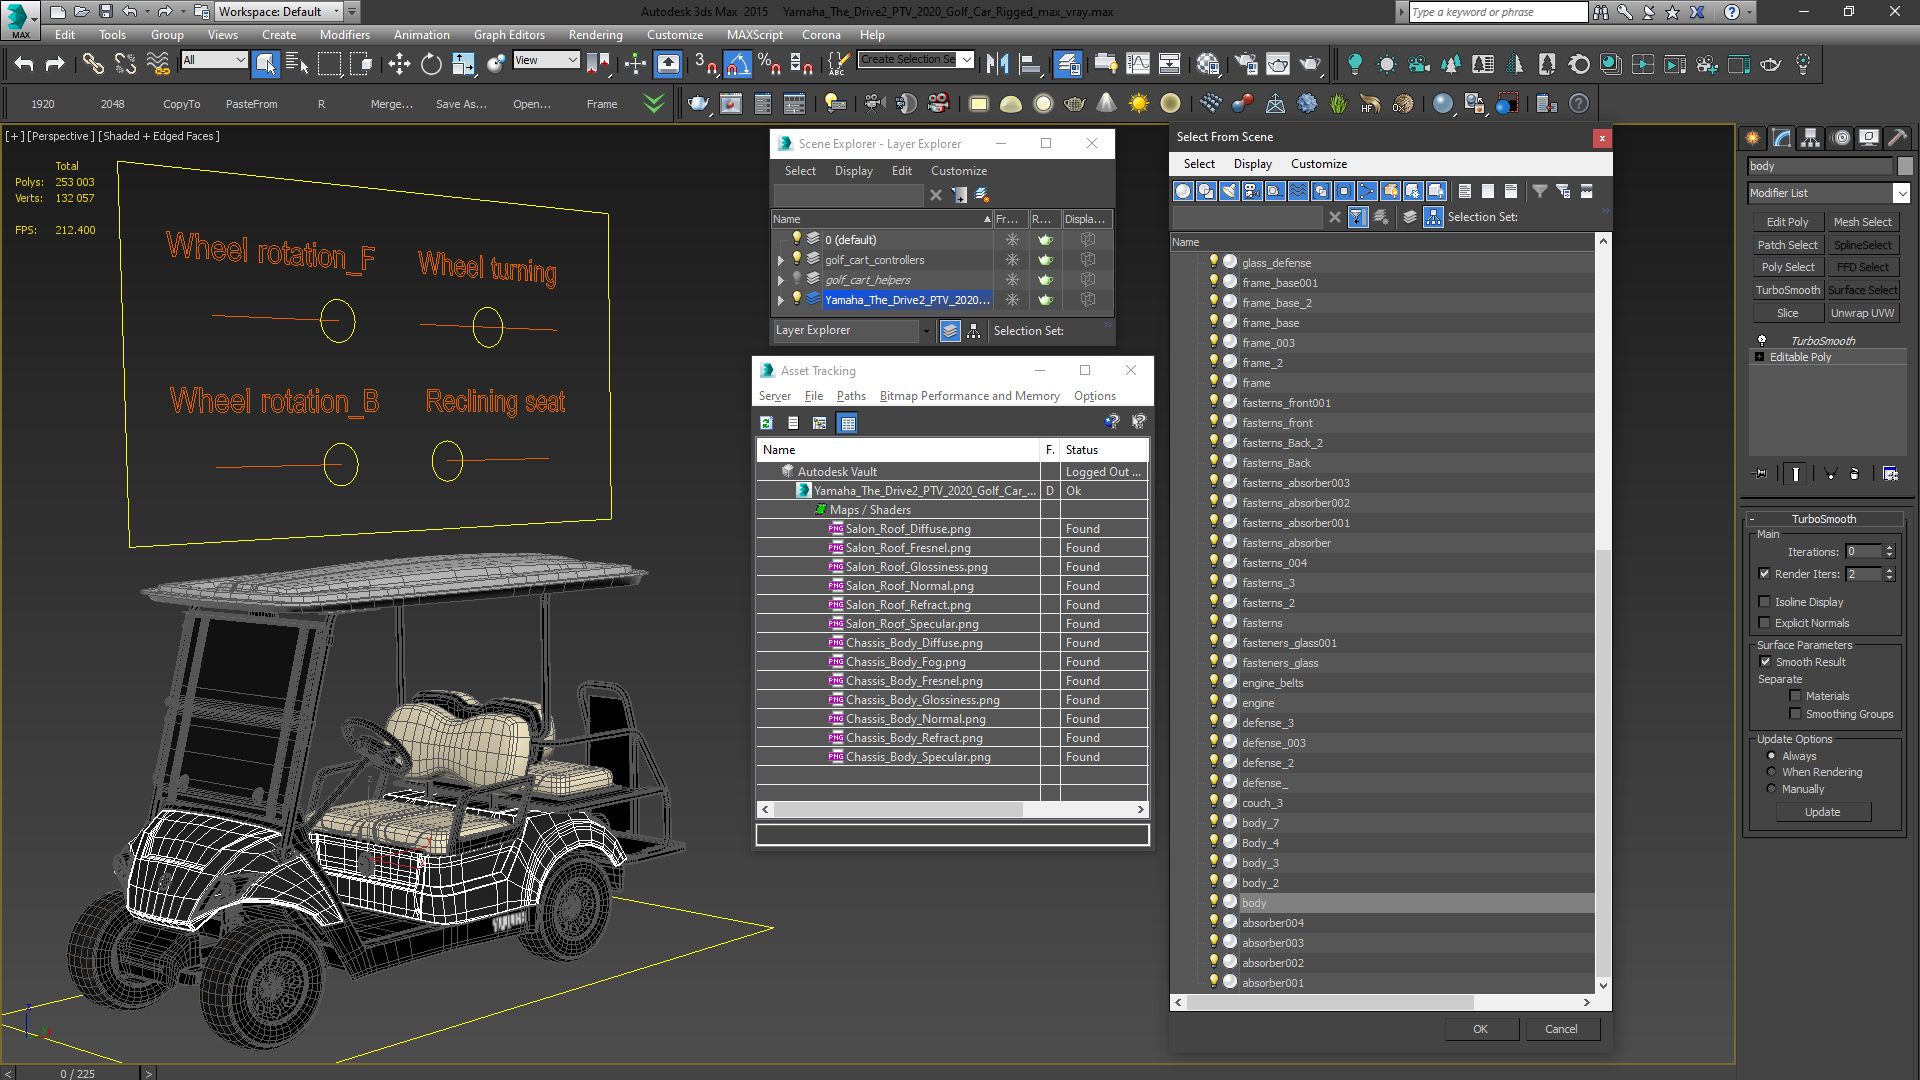Open the Rendering menu
This screenshot has width=1920, height=1080.
click(595, 34)
